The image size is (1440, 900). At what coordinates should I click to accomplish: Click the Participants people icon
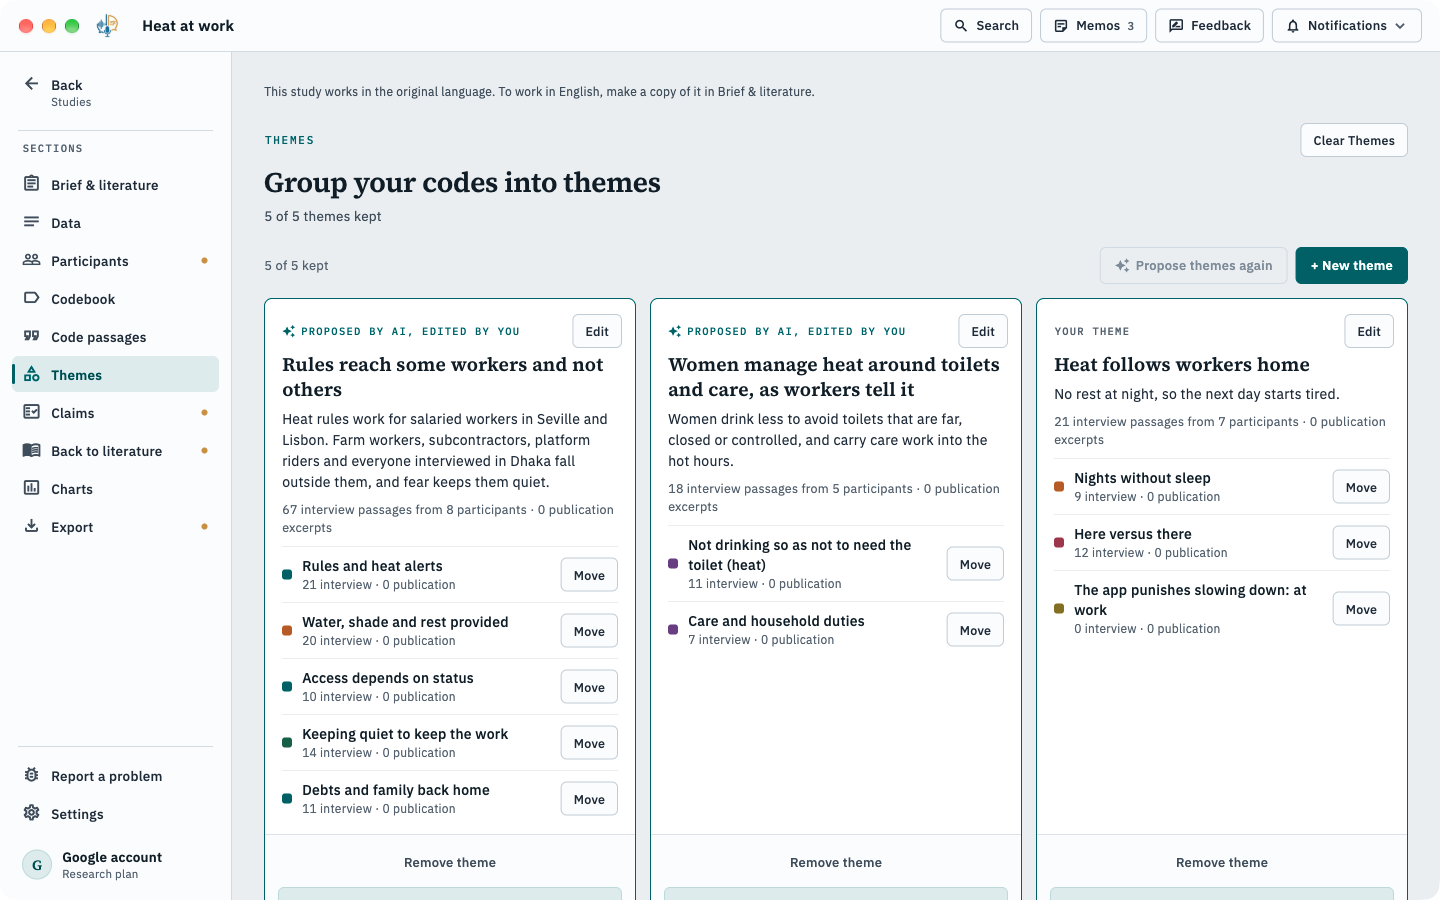point(31,260)
